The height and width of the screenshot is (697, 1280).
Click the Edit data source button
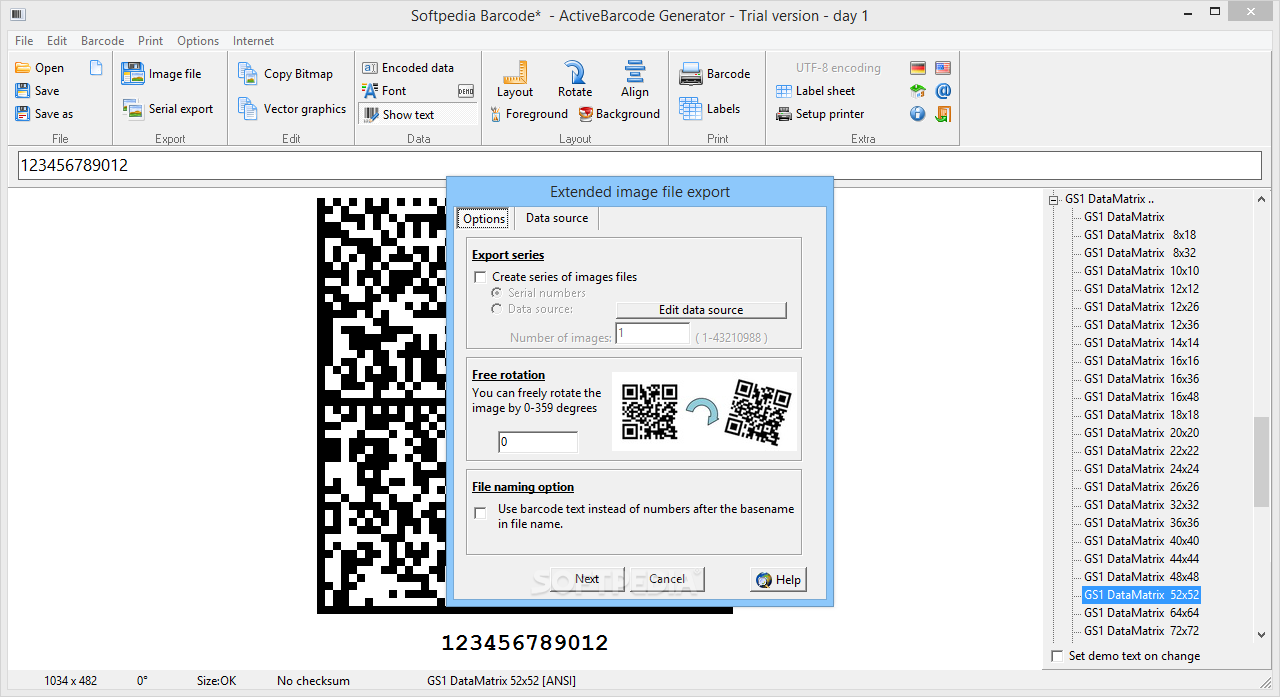point(701,310)
